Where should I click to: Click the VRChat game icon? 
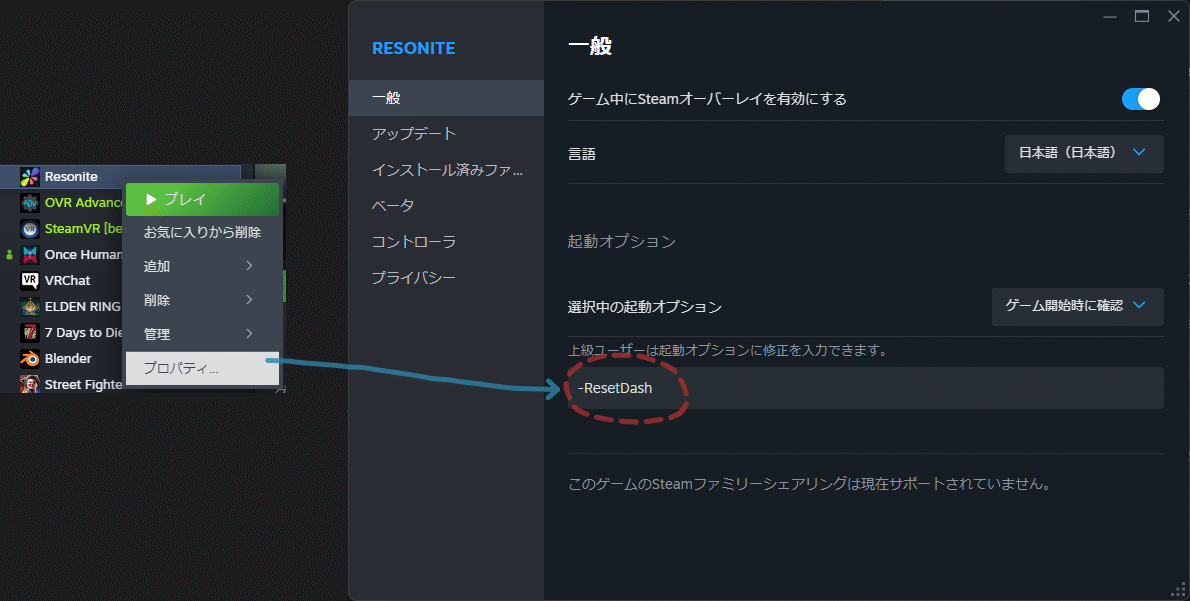coord(30,280)
